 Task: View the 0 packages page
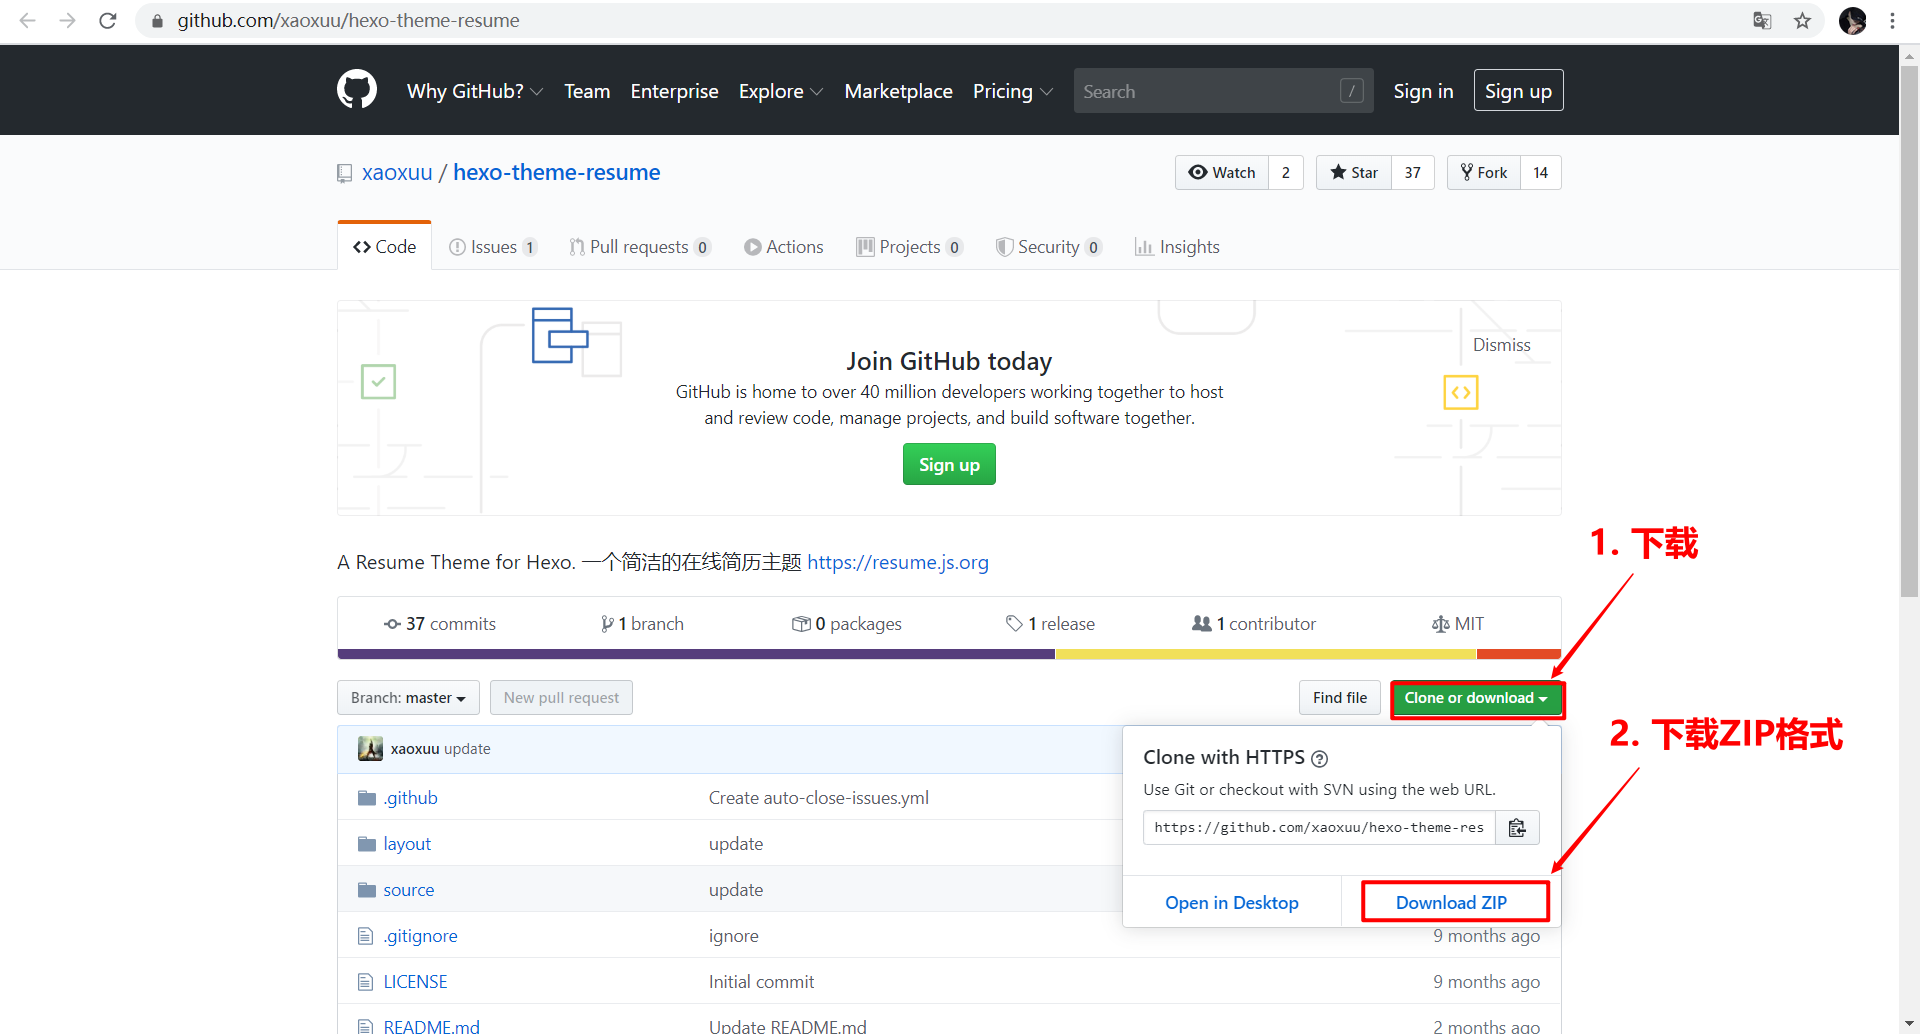847,624
